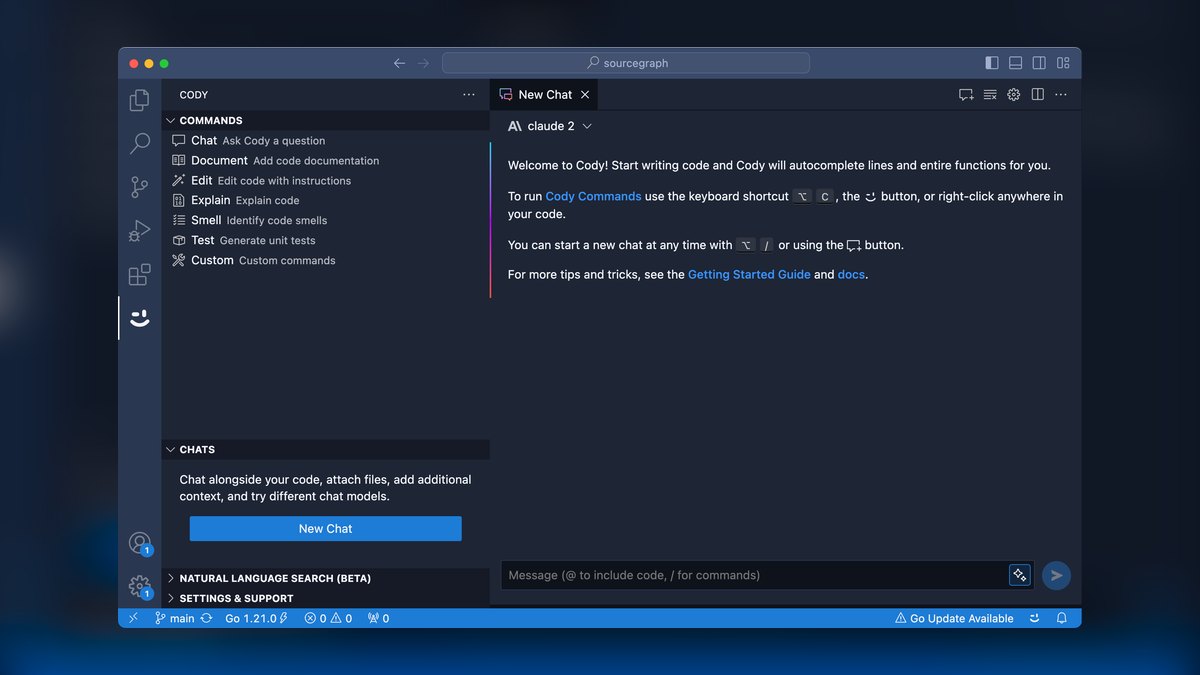Image resolution: width=1200 pixels, height=675 pixels.
Task: Run the Test Generate unit tests command
Action: point(326,240)
